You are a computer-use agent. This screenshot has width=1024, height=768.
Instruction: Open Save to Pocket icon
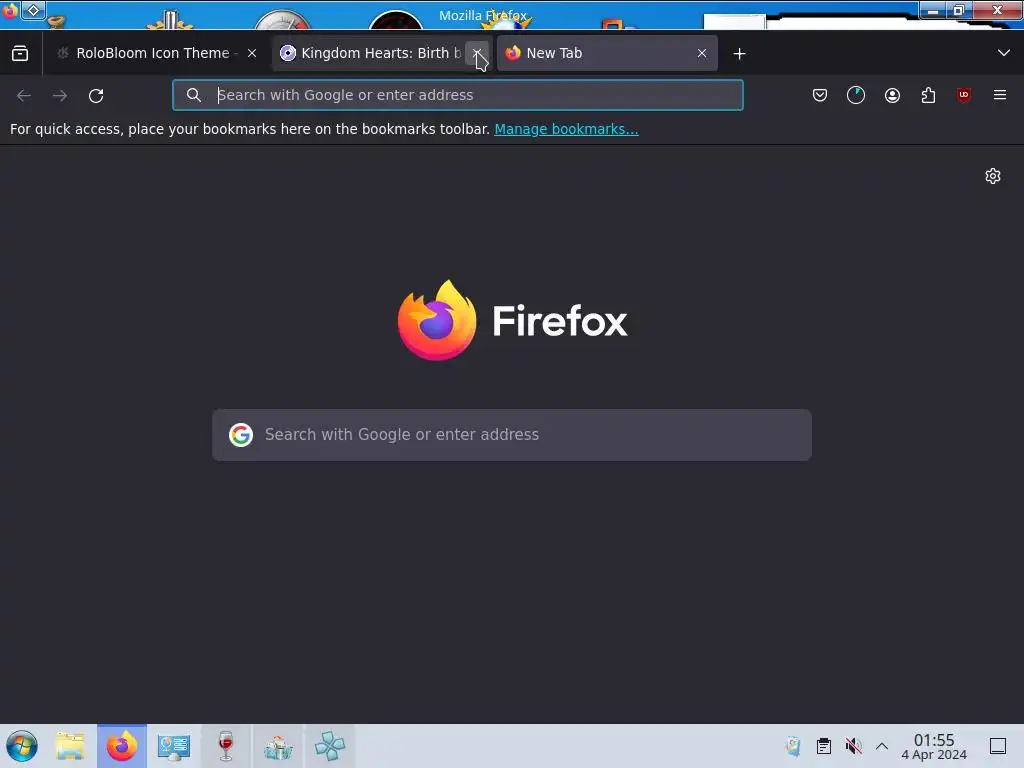[x=820, y=95]
